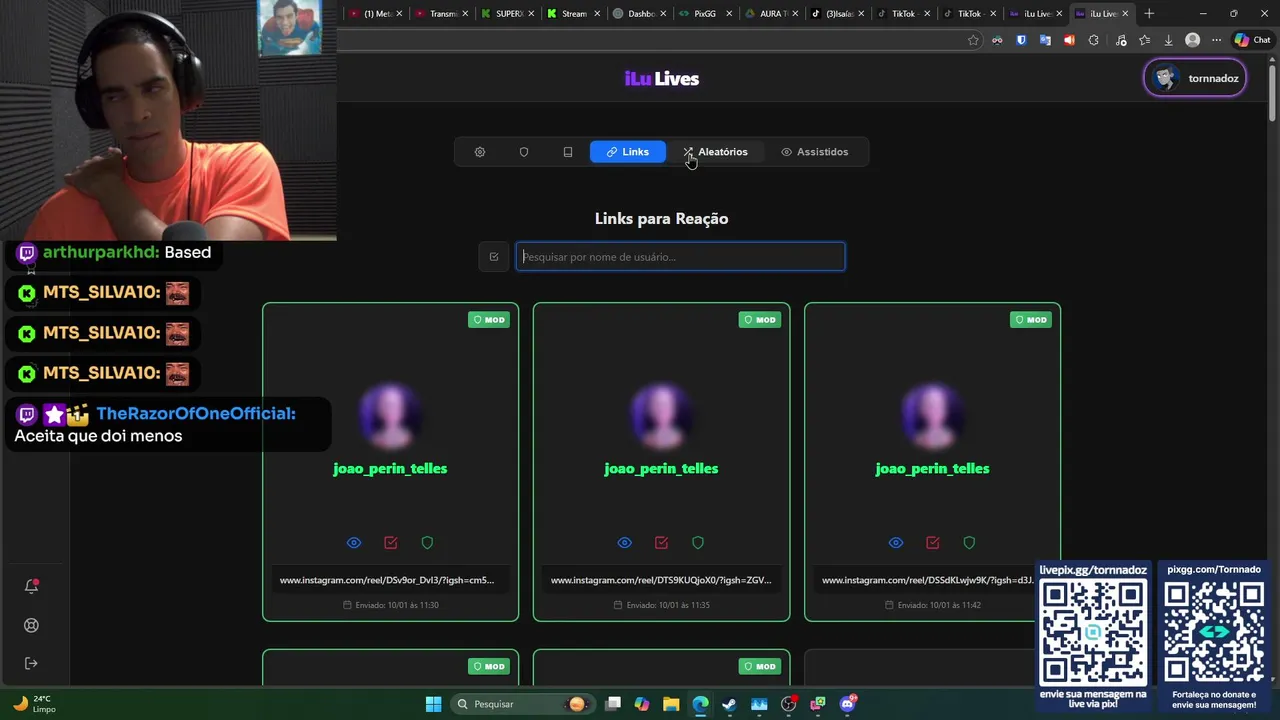
Task: Click joao_perin_telles on the card sent at 11:30
Action: (x=390, y=468)
